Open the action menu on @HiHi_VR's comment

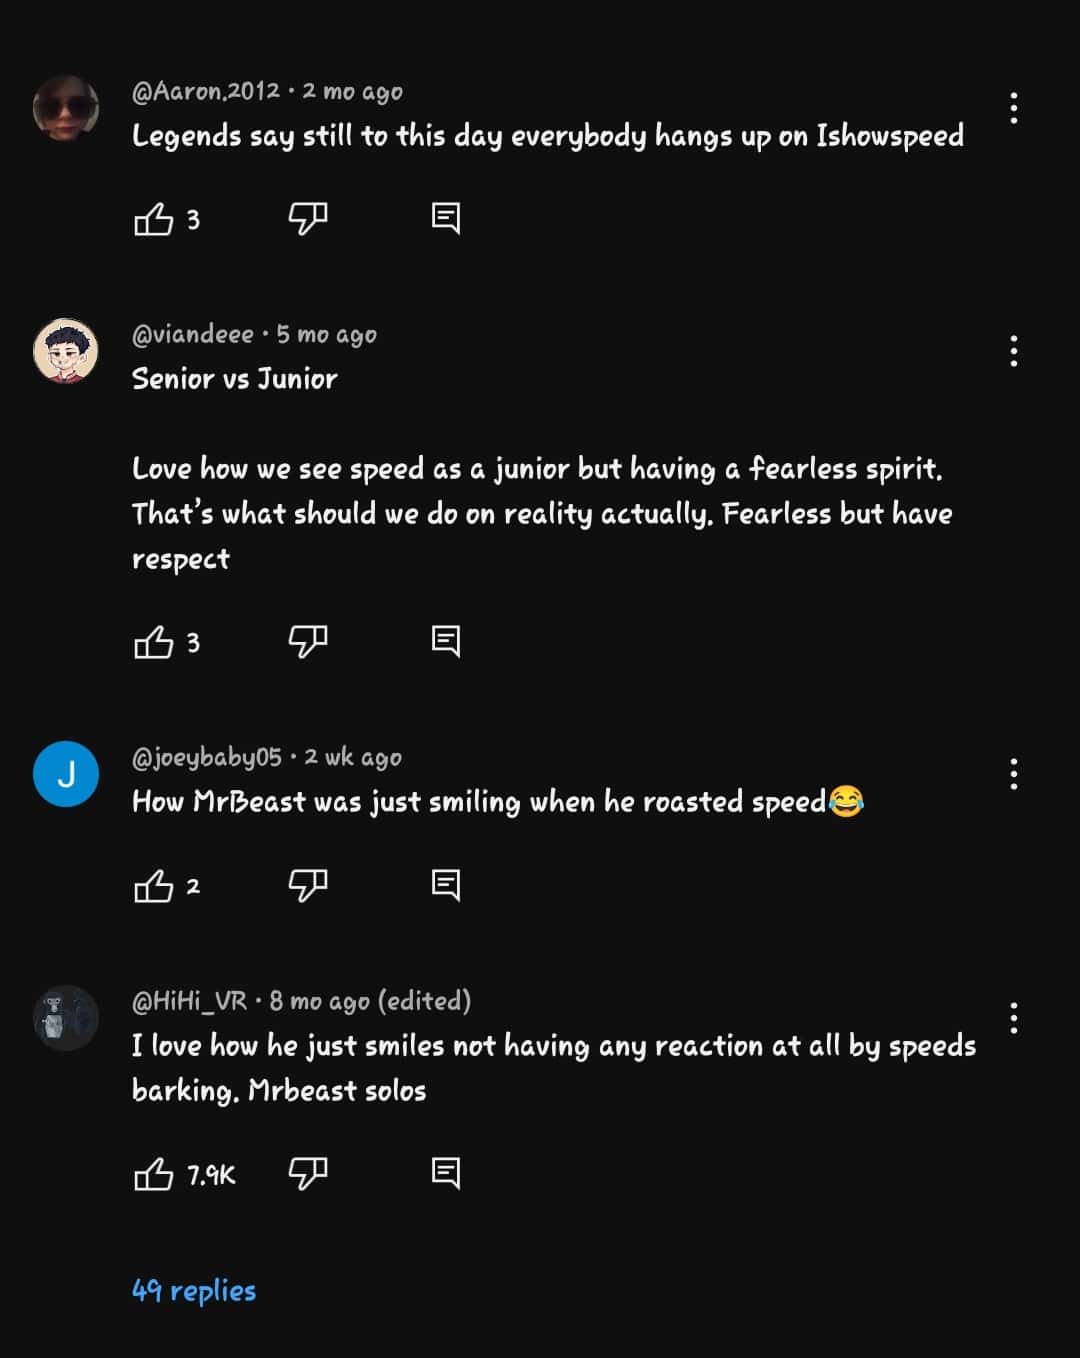pos(1014,1017)
